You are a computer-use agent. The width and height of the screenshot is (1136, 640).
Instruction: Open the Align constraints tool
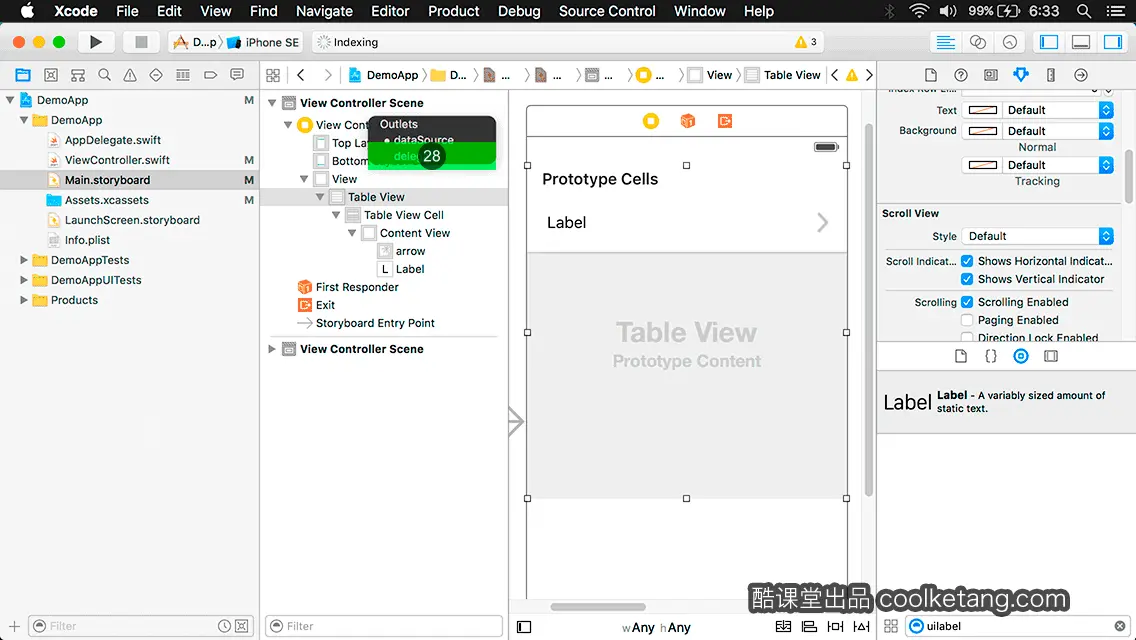coord(809,626)
